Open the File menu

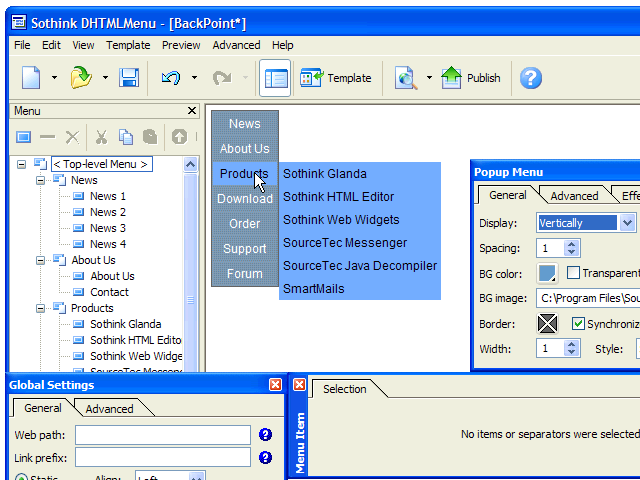[x=22, y=45]
